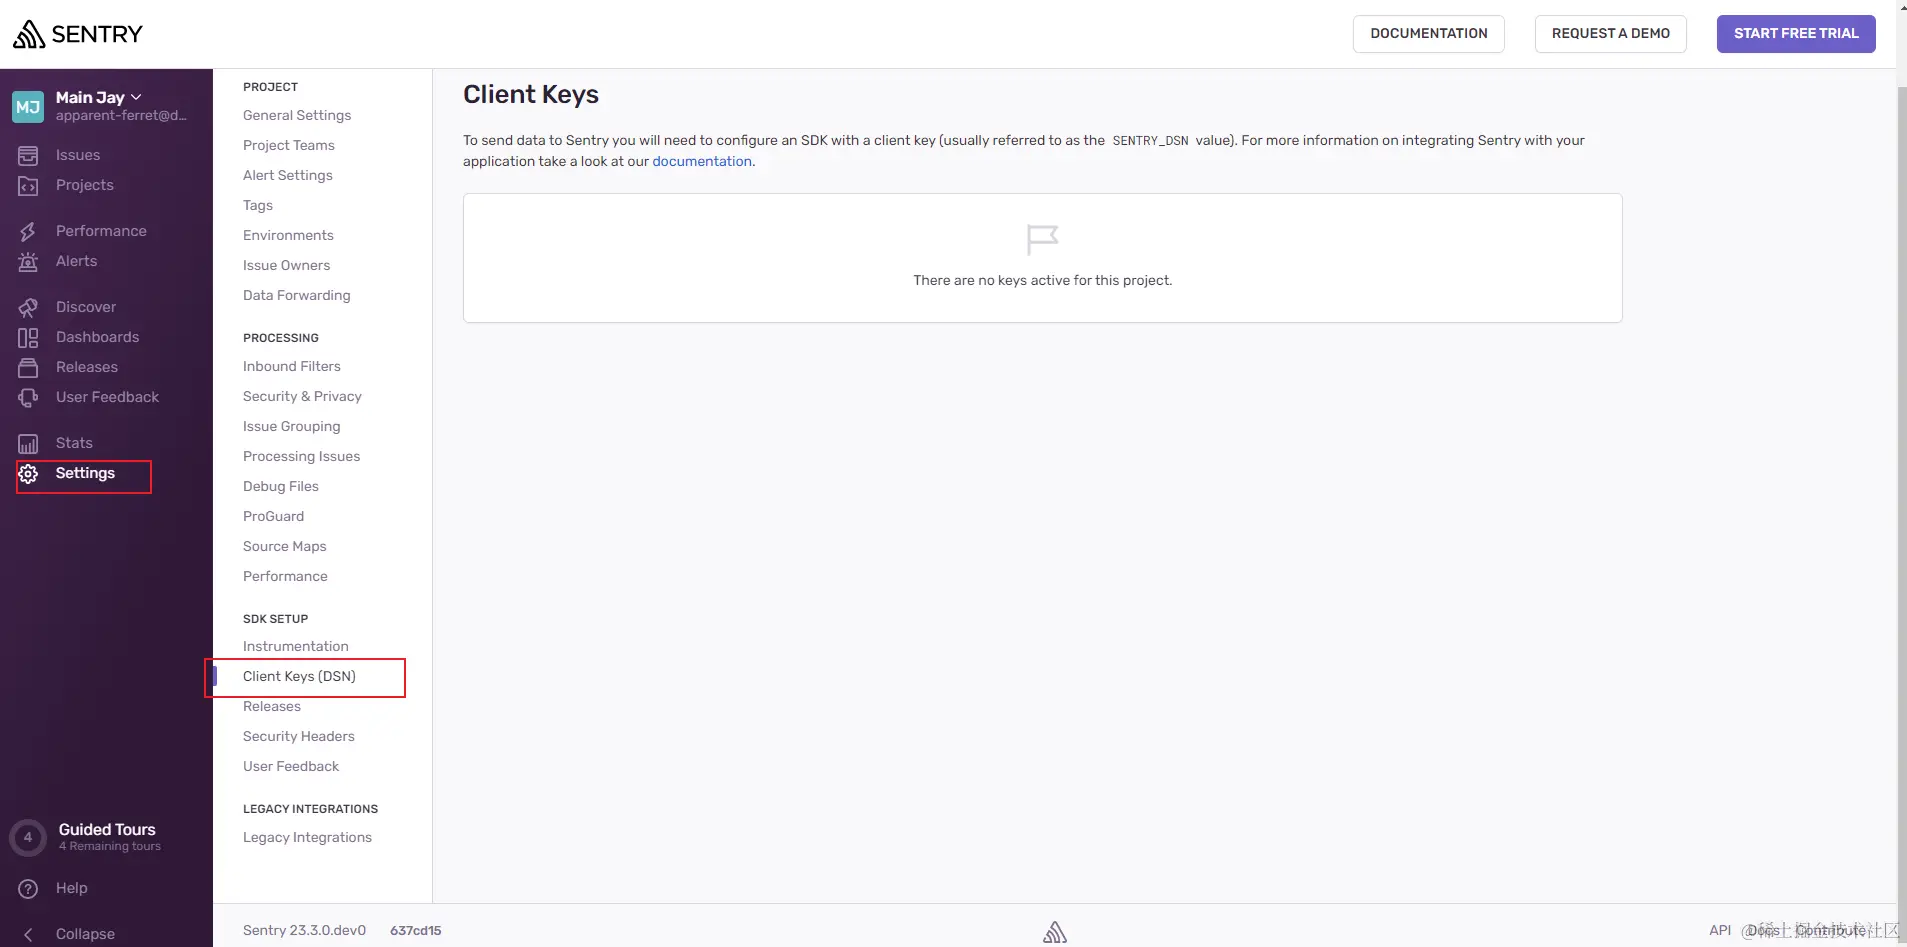1907x947 pixels.
Task: Click the page's vertical scrollbar
Action: [x=1901, y=480]
